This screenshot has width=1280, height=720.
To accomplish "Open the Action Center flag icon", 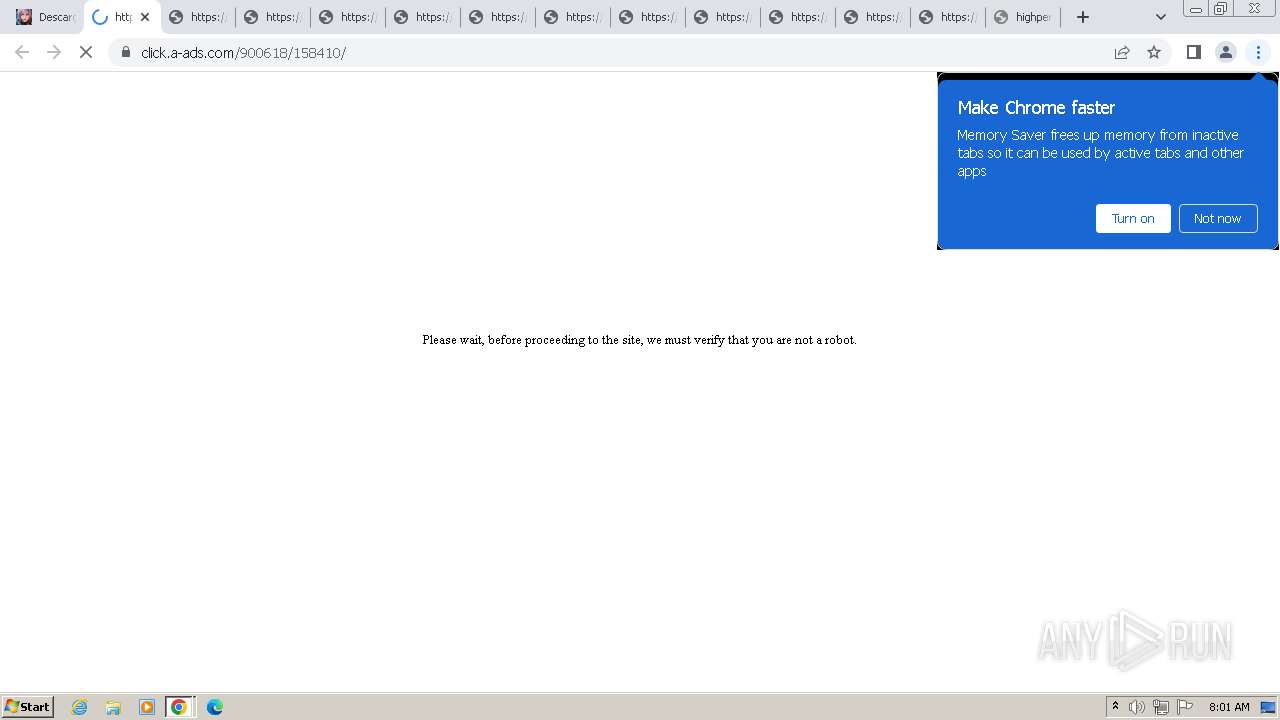I will point(1185,707).
